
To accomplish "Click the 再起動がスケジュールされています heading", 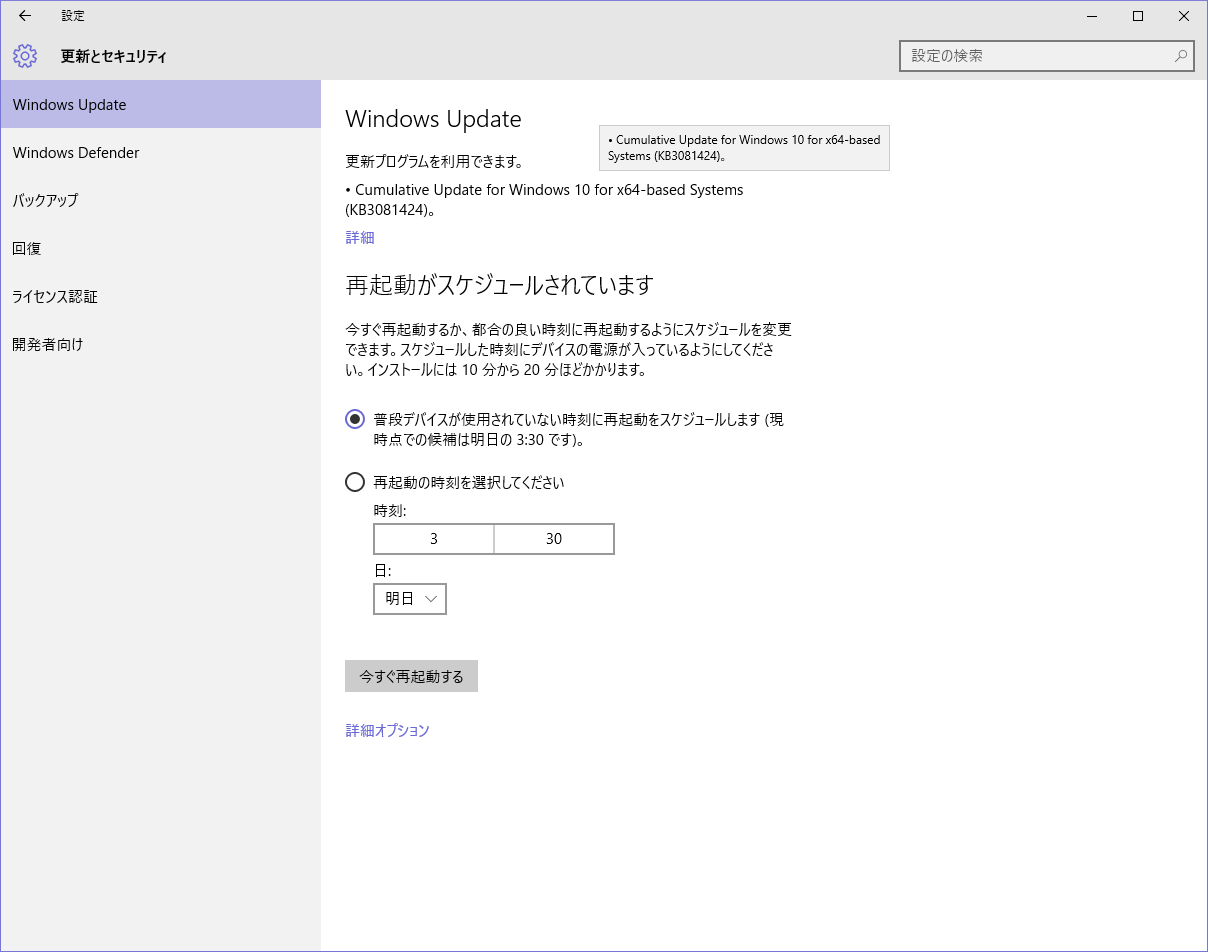I will 499,285.
